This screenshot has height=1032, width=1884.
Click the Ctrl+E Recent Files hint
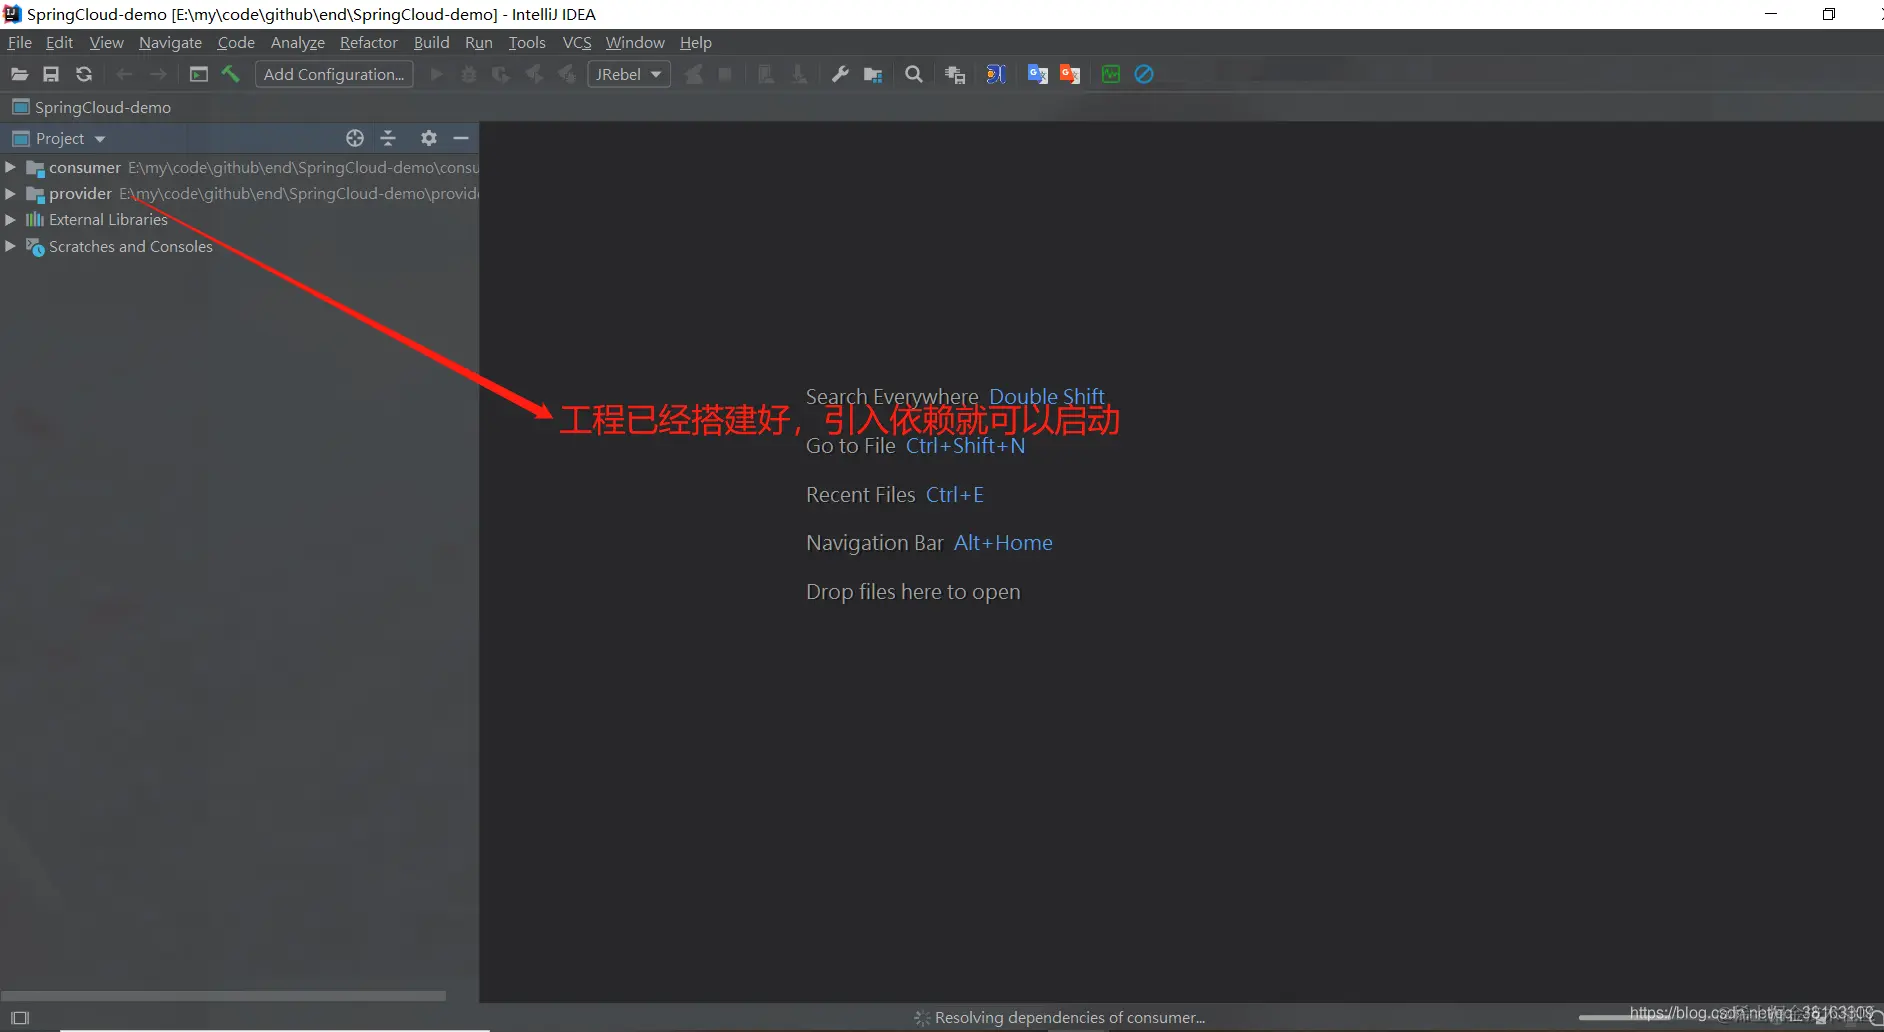(954, 494)
